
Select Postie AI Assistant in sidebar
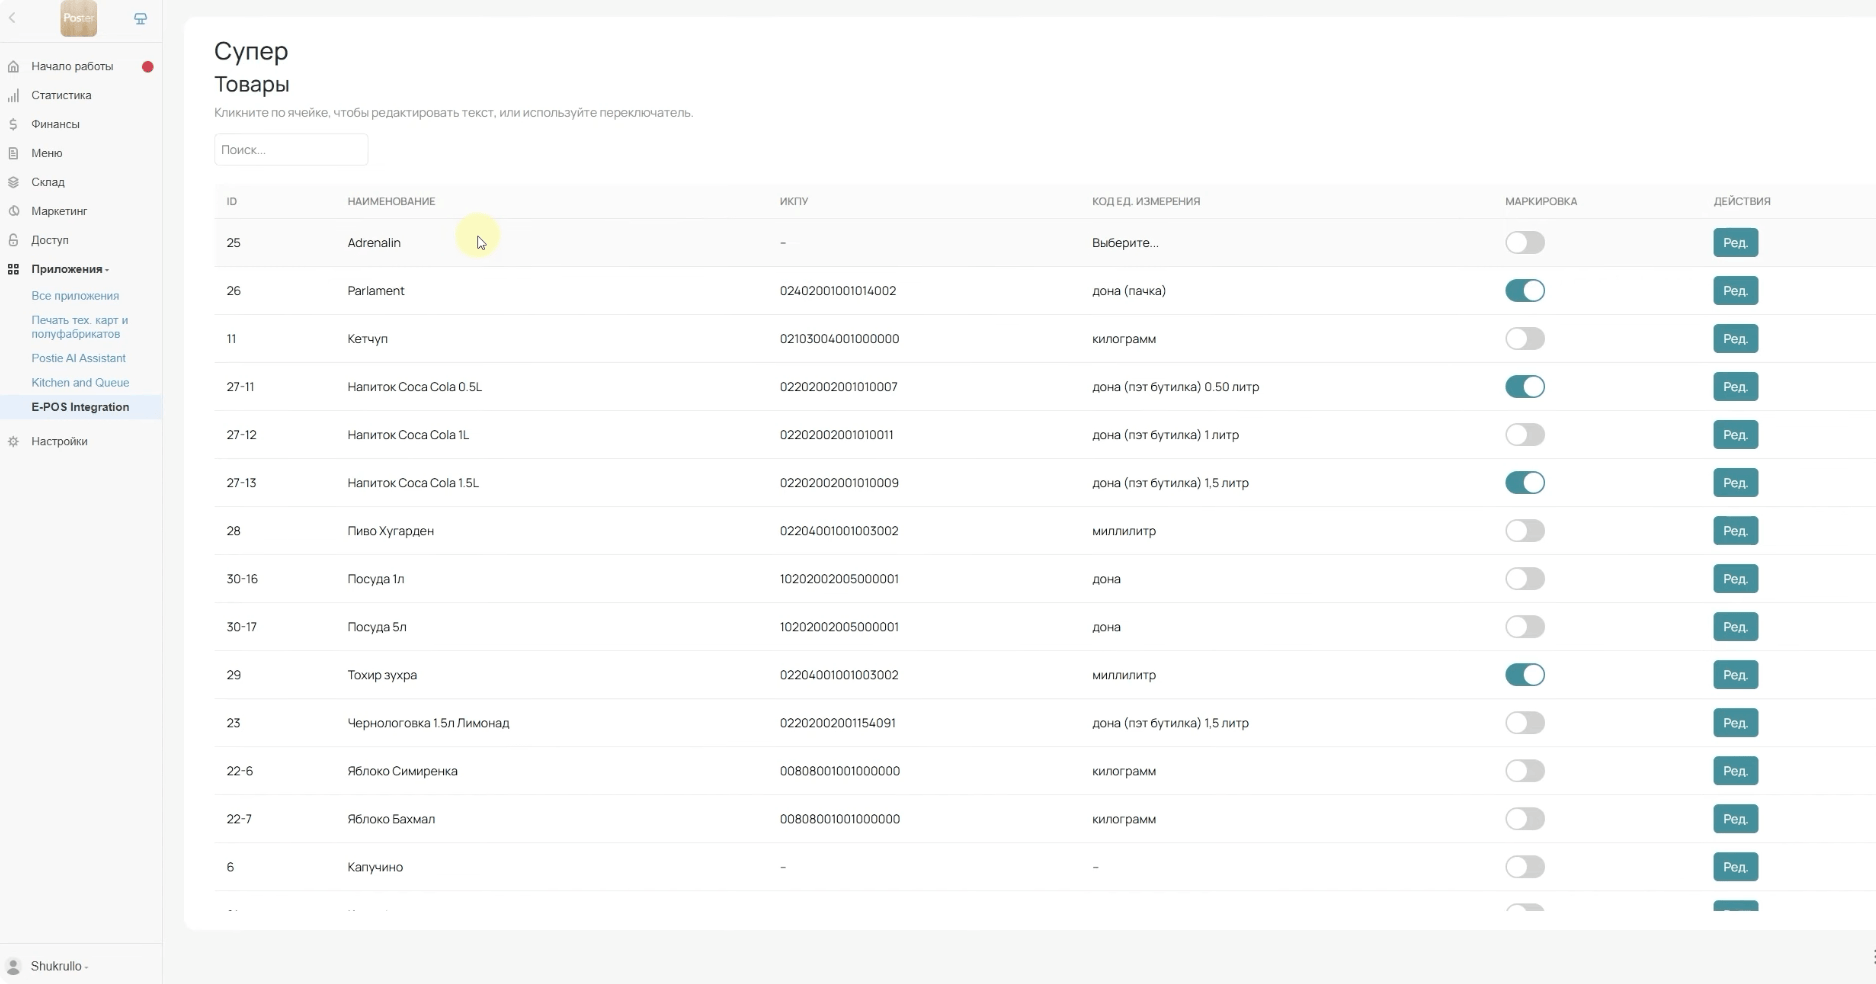pos(78,358)
